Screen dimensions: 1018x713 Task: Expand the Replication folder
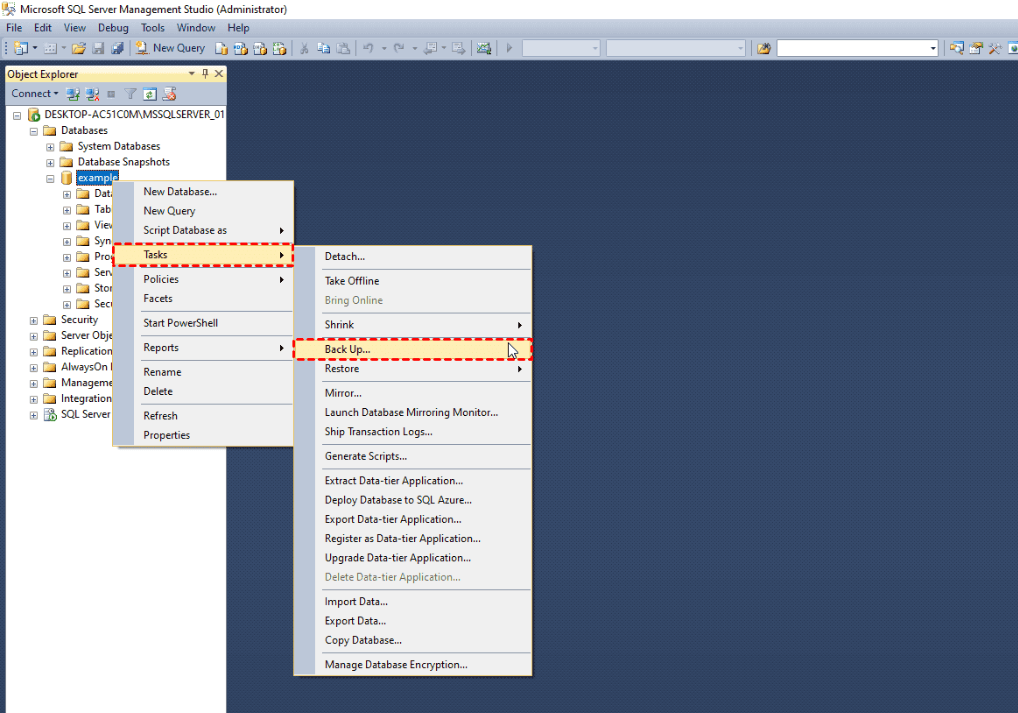pos(34,352)
